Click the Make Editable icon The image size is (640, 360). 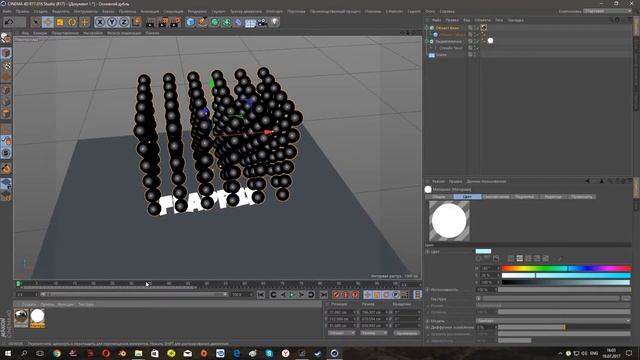tap(6, 38)
